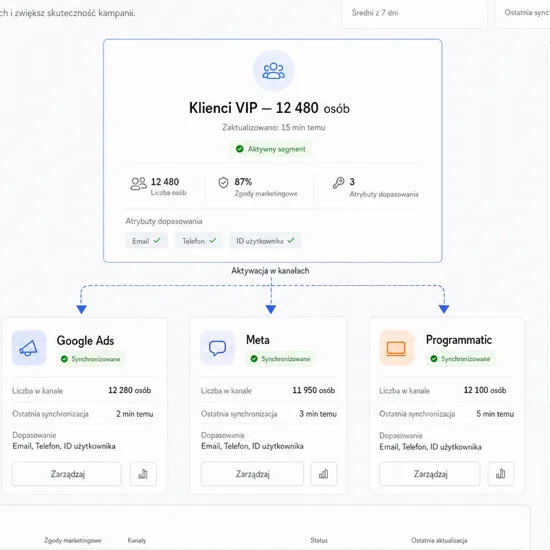
Task: Click the Zgody marketingowe column header
Action: tap(73, 540)
